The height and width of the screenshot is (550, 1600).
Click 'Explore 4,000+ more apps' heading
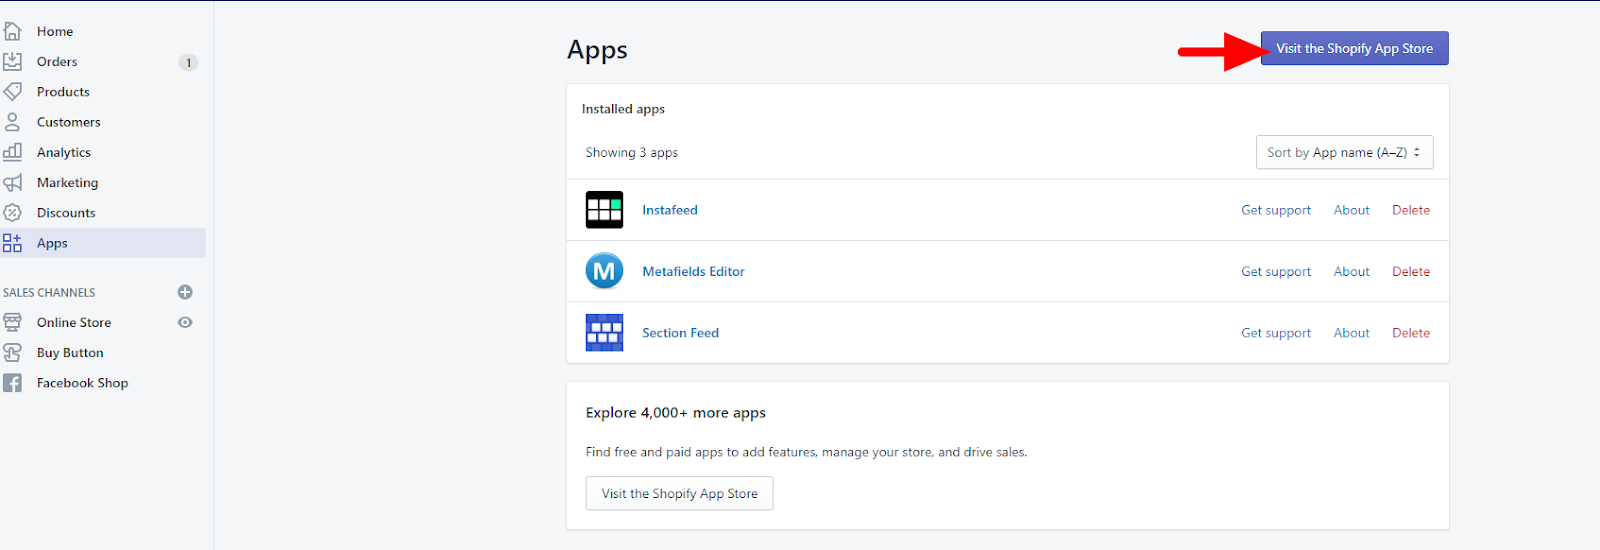(675, 412)
